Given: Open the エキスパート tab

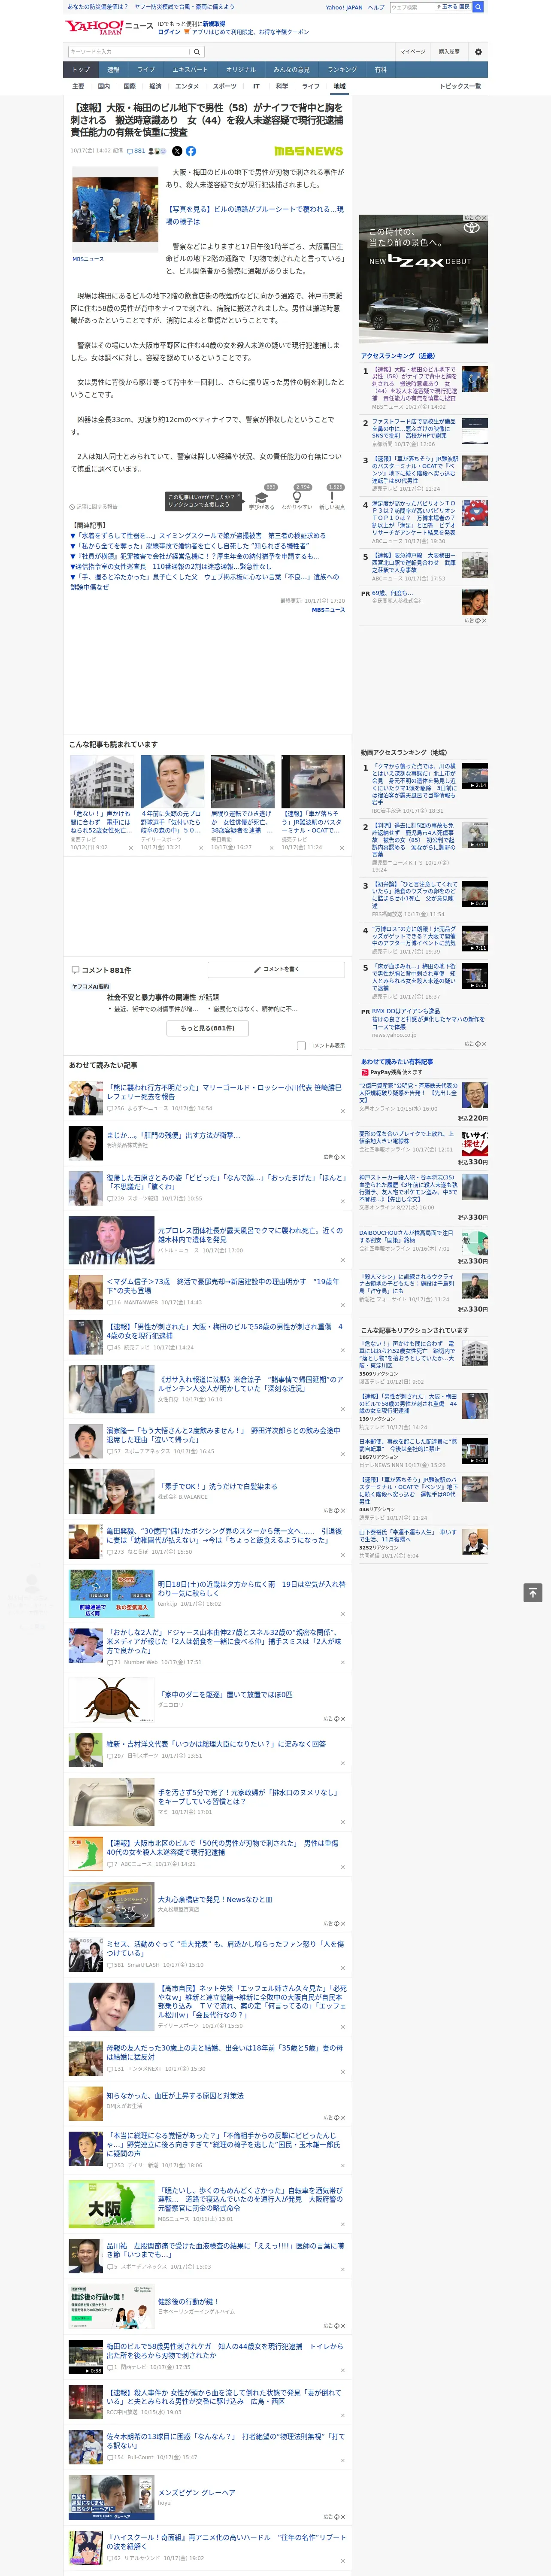Looking at the screenshot, I should 190,70.
